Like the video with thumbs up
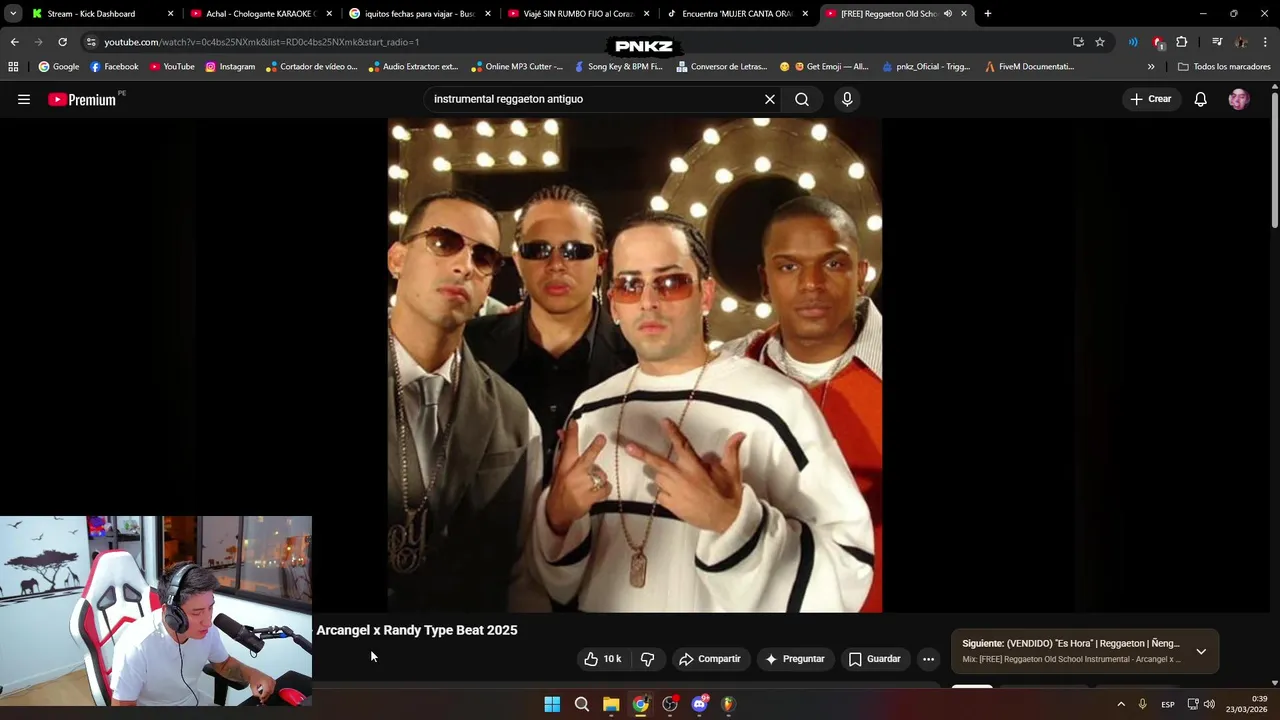Screen dimensions: 1280x720 [603, 659]
